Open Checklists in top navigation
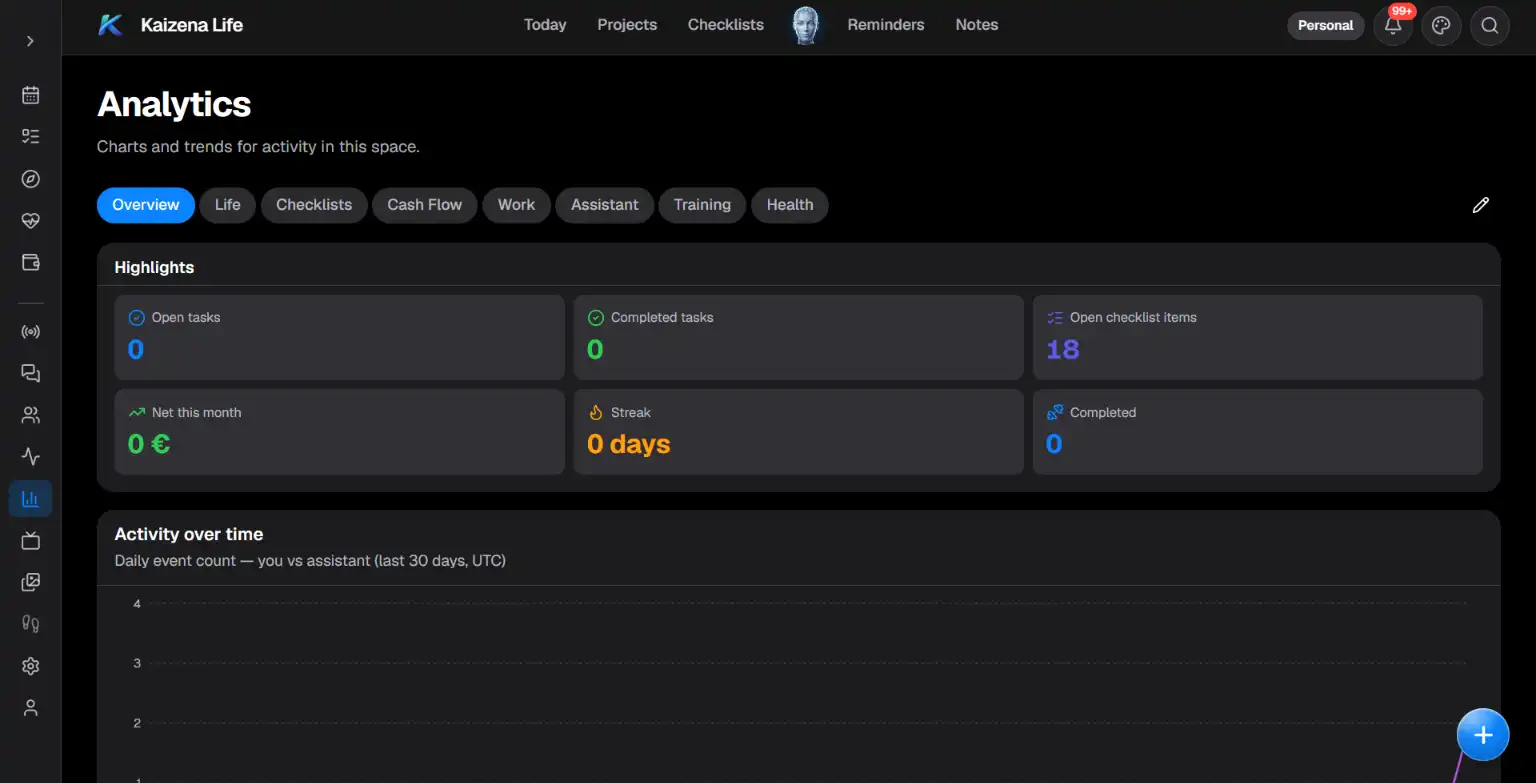The height and width of the screenshot is (783, 1536). click(x=726, y=25)
